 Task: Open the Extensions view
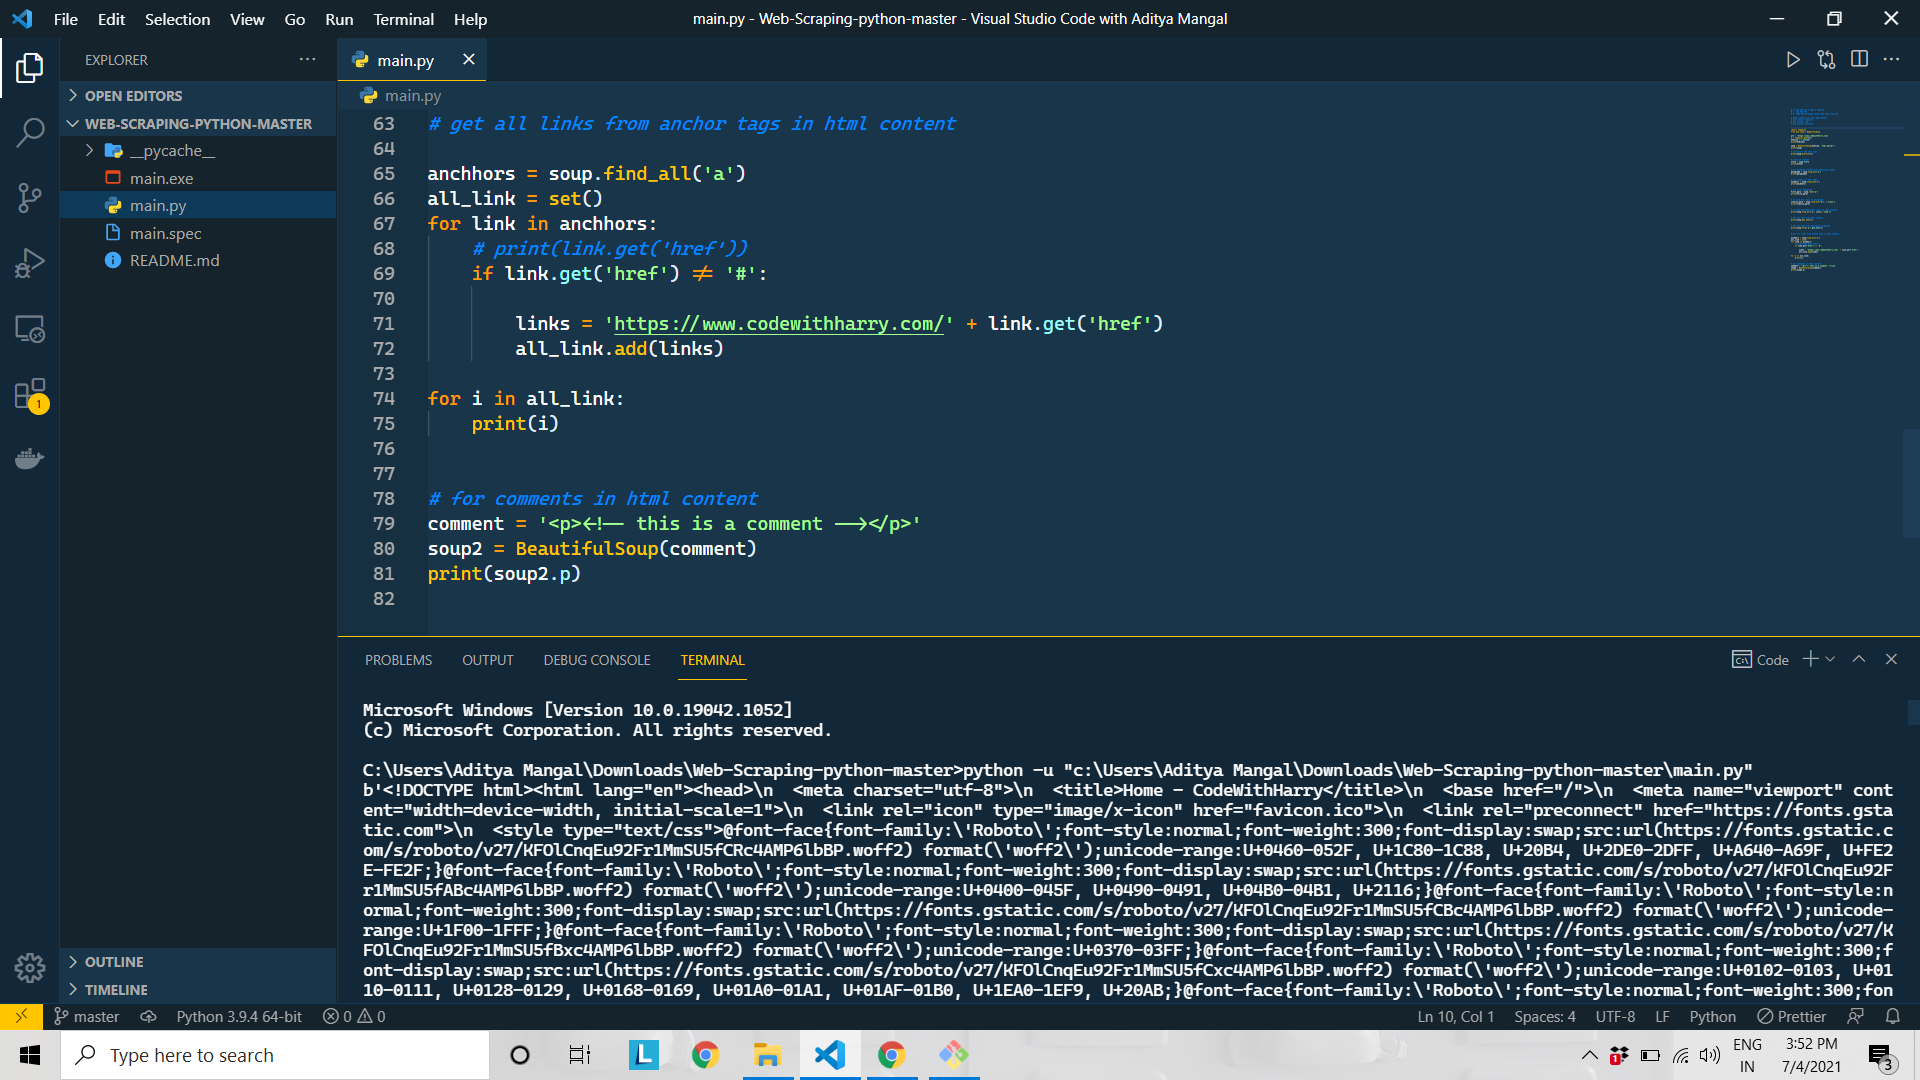30,394
